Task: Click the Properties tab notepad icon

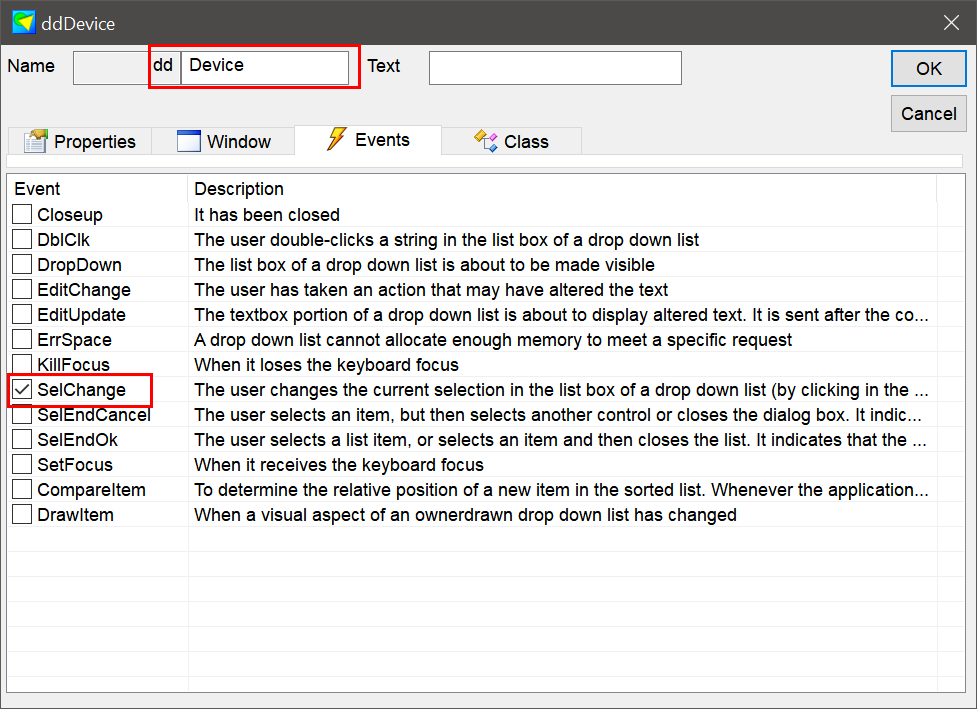Action: tap(36, 141)
